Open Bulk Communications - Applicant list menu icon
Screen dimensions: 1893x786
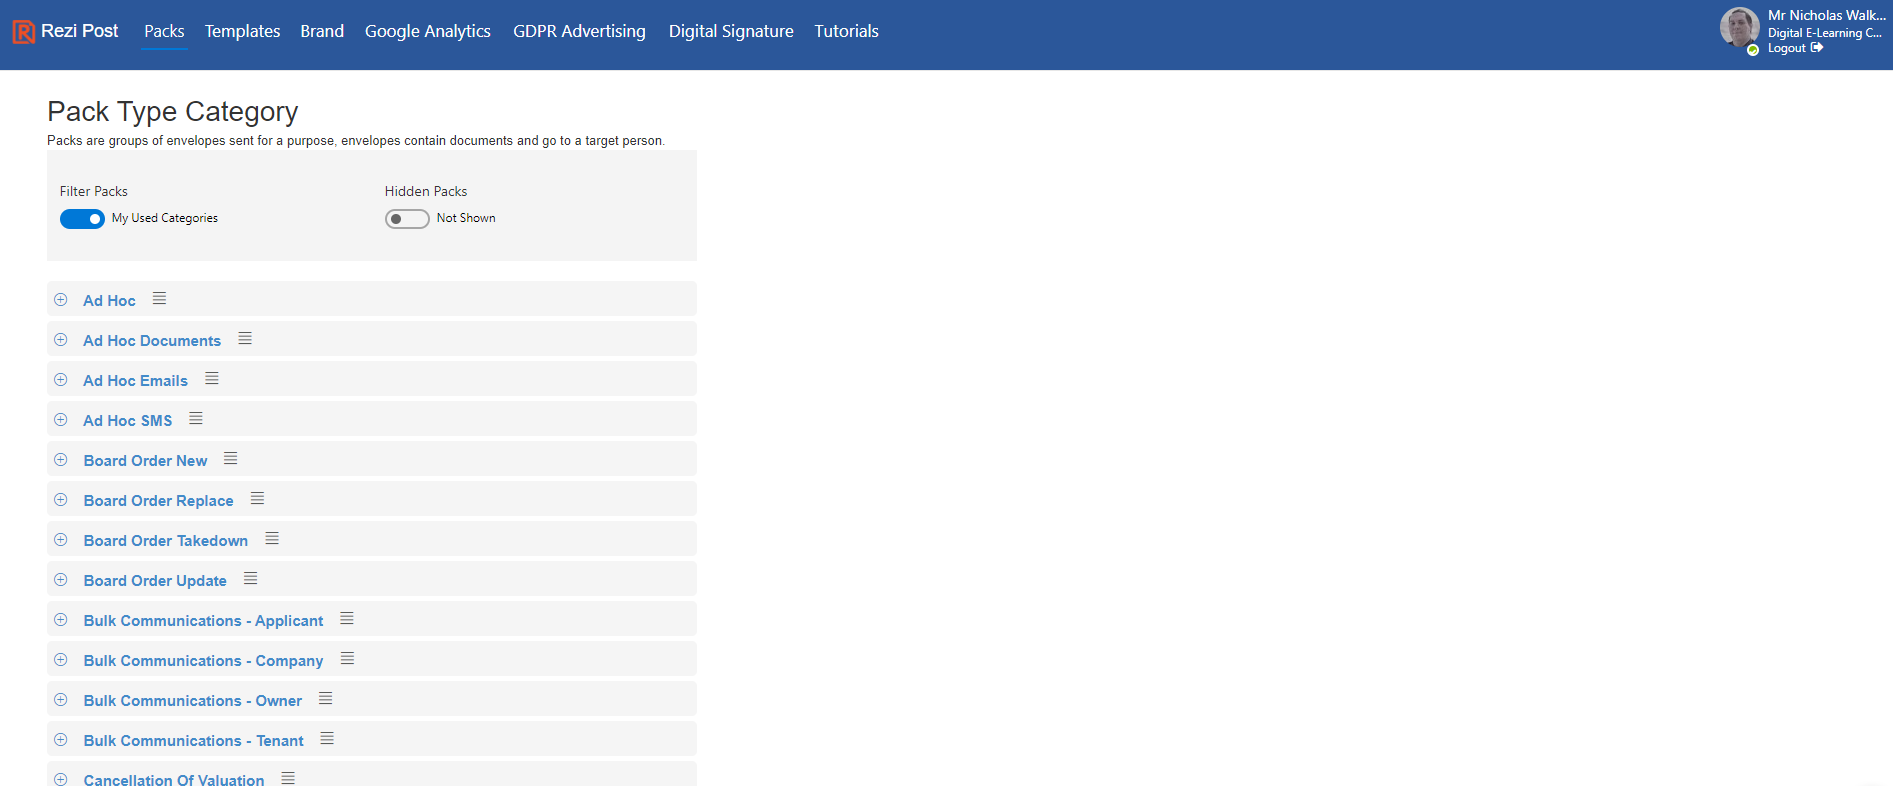click(x=347, y=619)
